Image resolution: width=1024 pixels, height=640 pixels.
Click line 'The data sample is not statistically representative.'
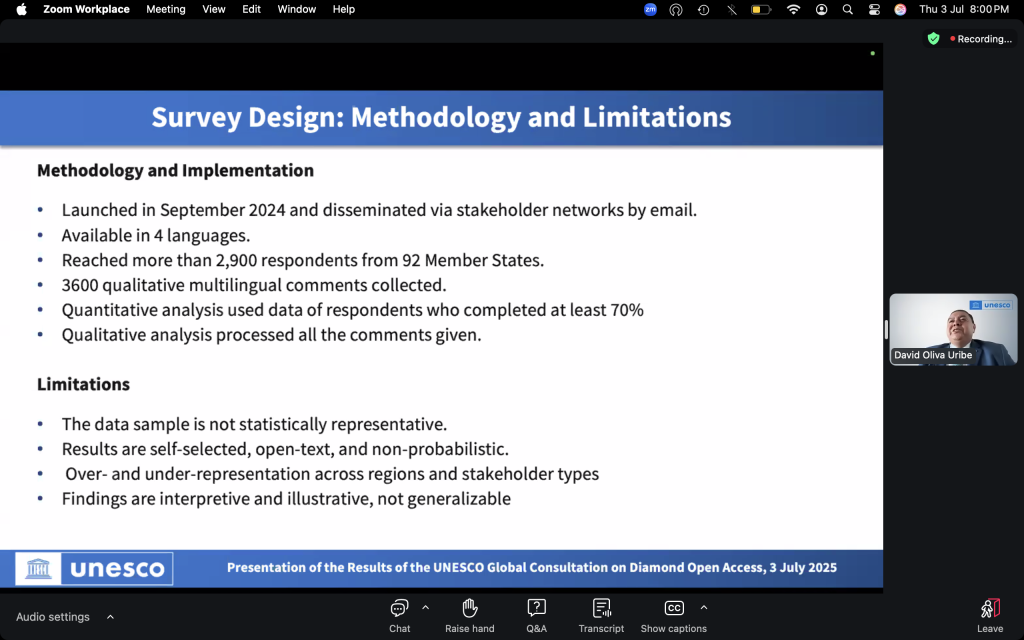point(254,424)
